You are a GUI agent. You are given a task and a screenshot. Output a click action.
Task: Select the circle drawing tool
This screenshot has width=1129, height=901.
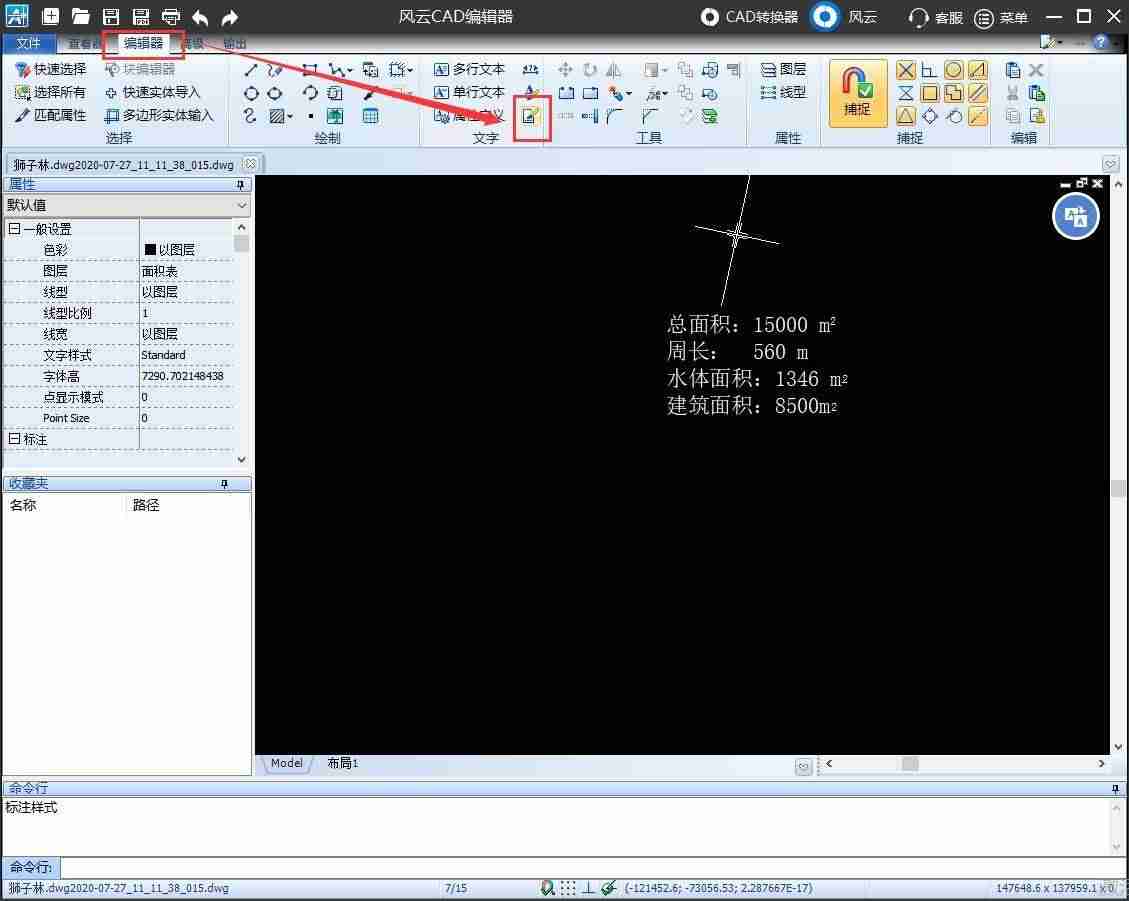click(x=251, y=93)
